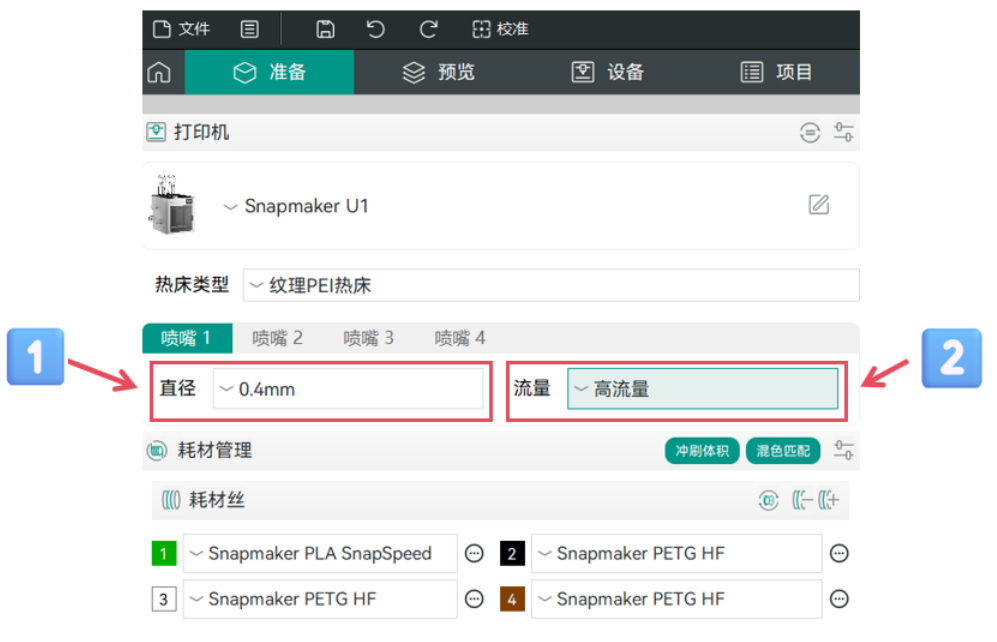Switch to the 预览 tab
The width and height of the screenshot is (997, 642).
pyautogui.click(x=439, y=72)
